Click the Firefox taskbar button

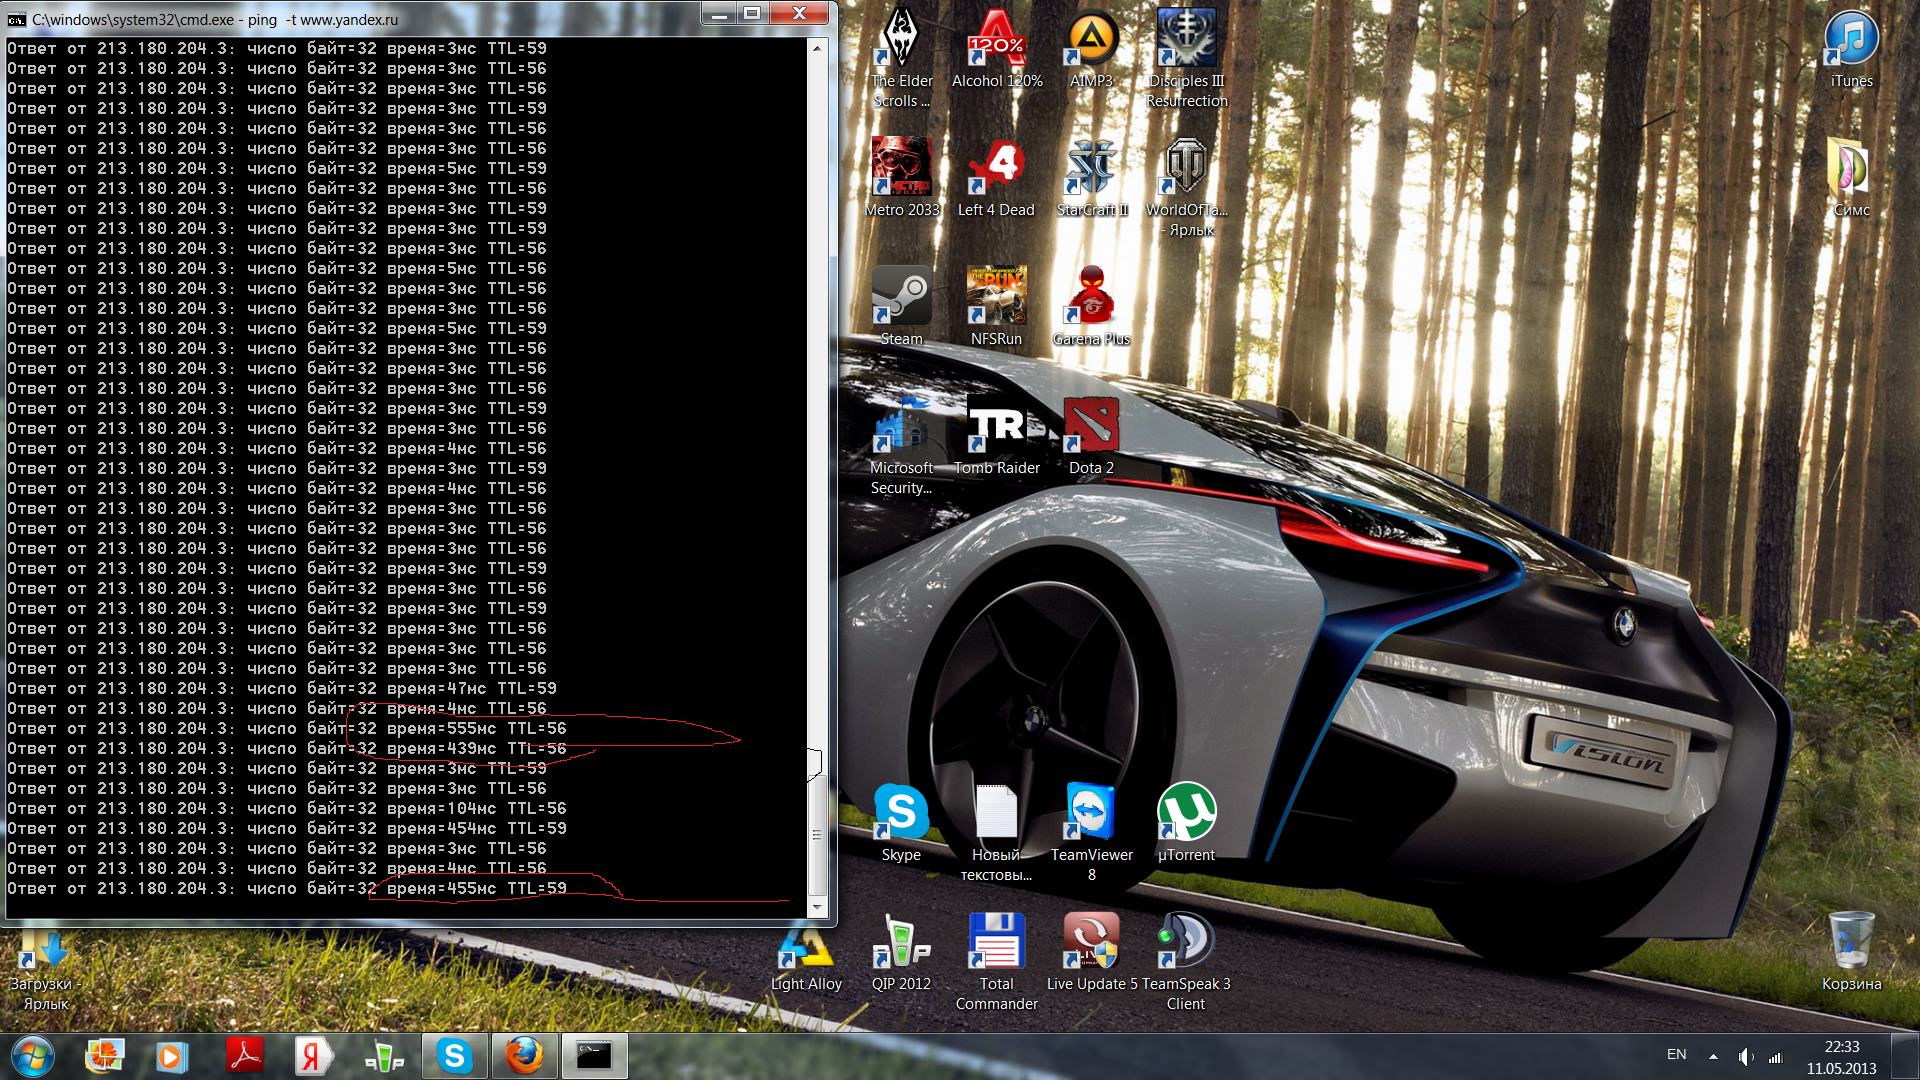click(524, 1056)
